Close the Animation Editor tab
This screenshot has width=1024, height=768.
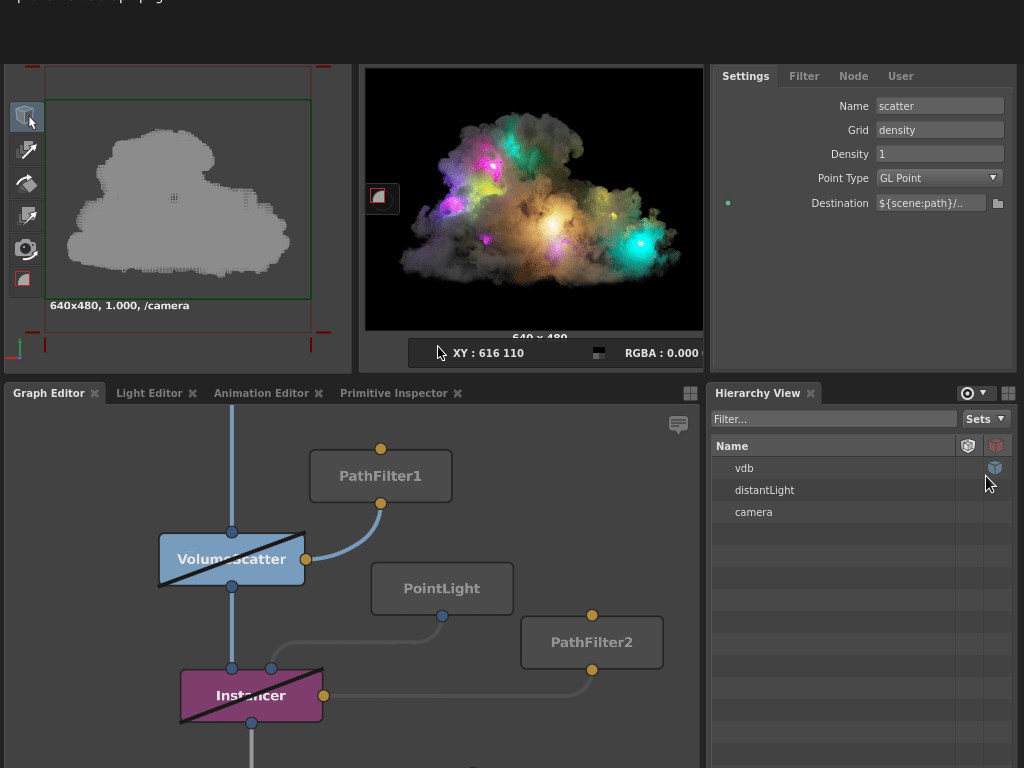[319, 393]
